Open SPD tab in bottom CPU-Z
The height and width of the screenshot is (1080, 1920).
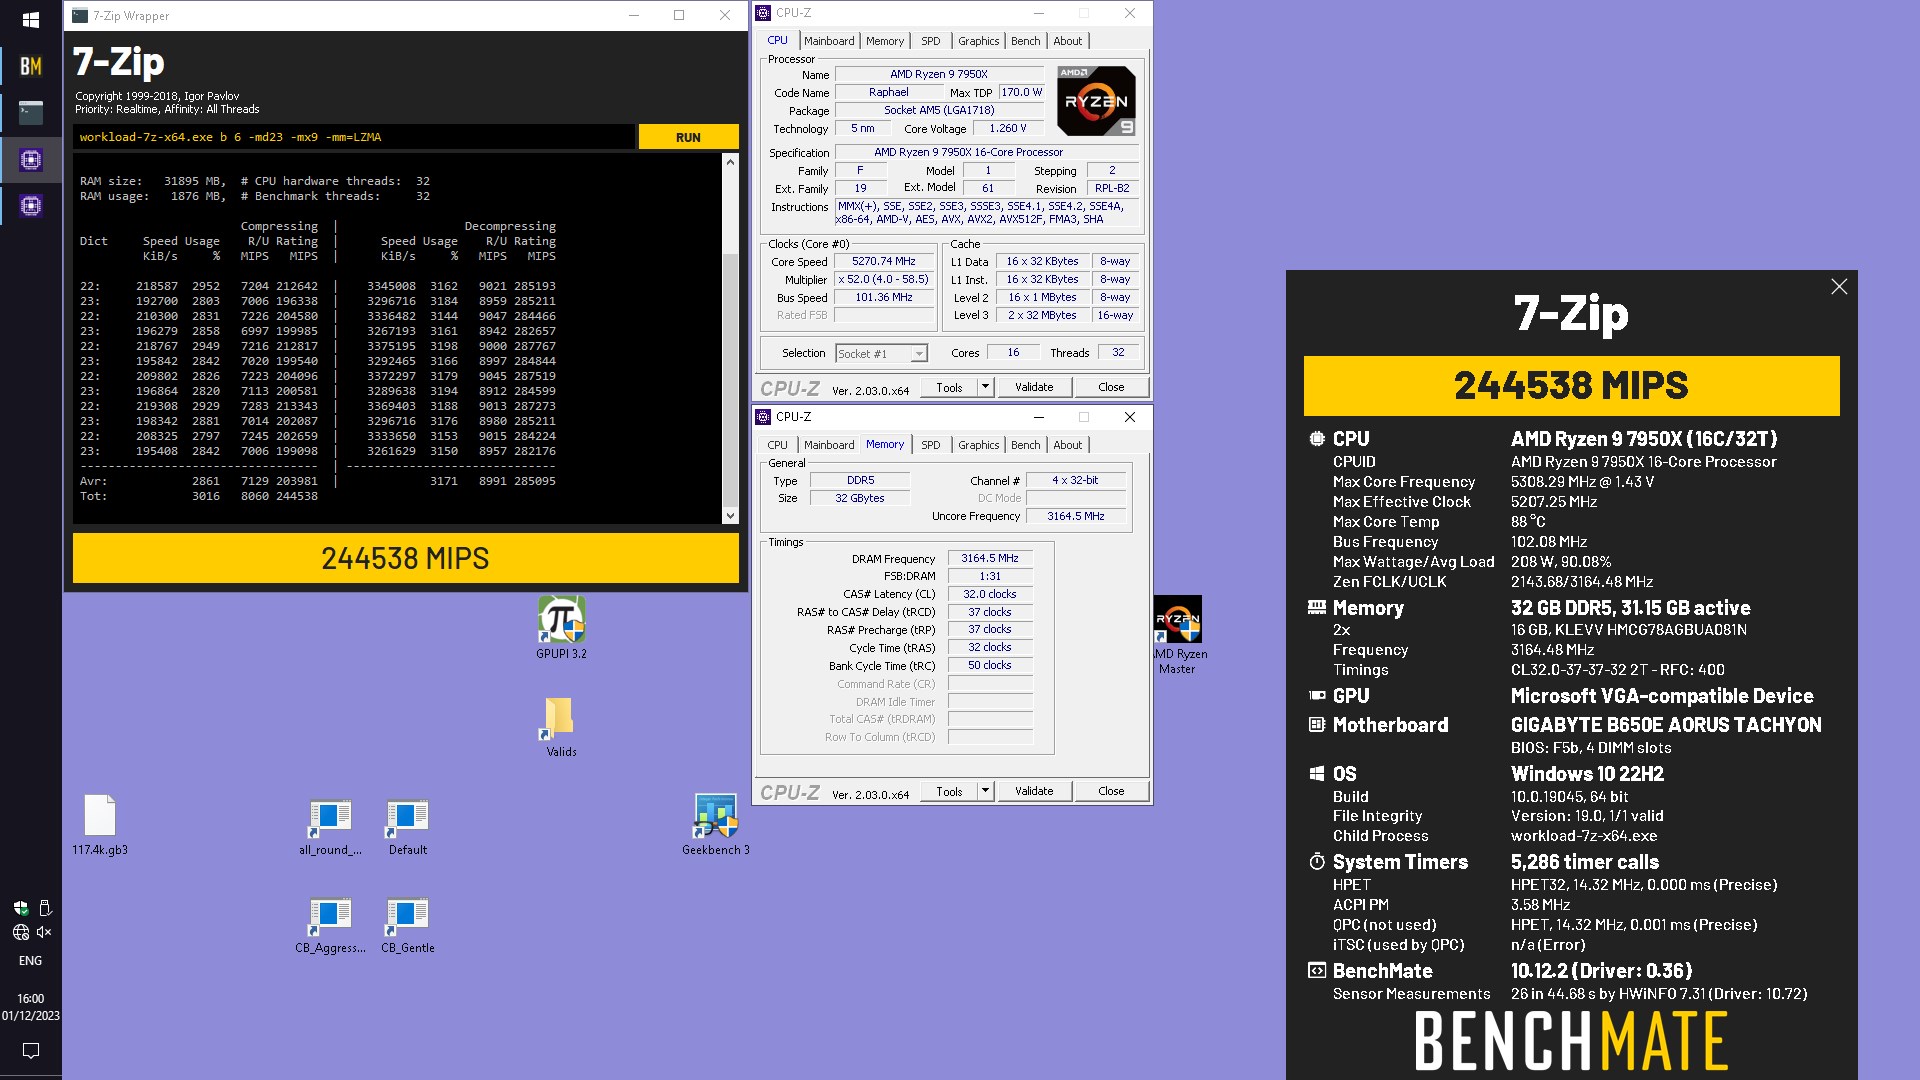click(930, 445)
